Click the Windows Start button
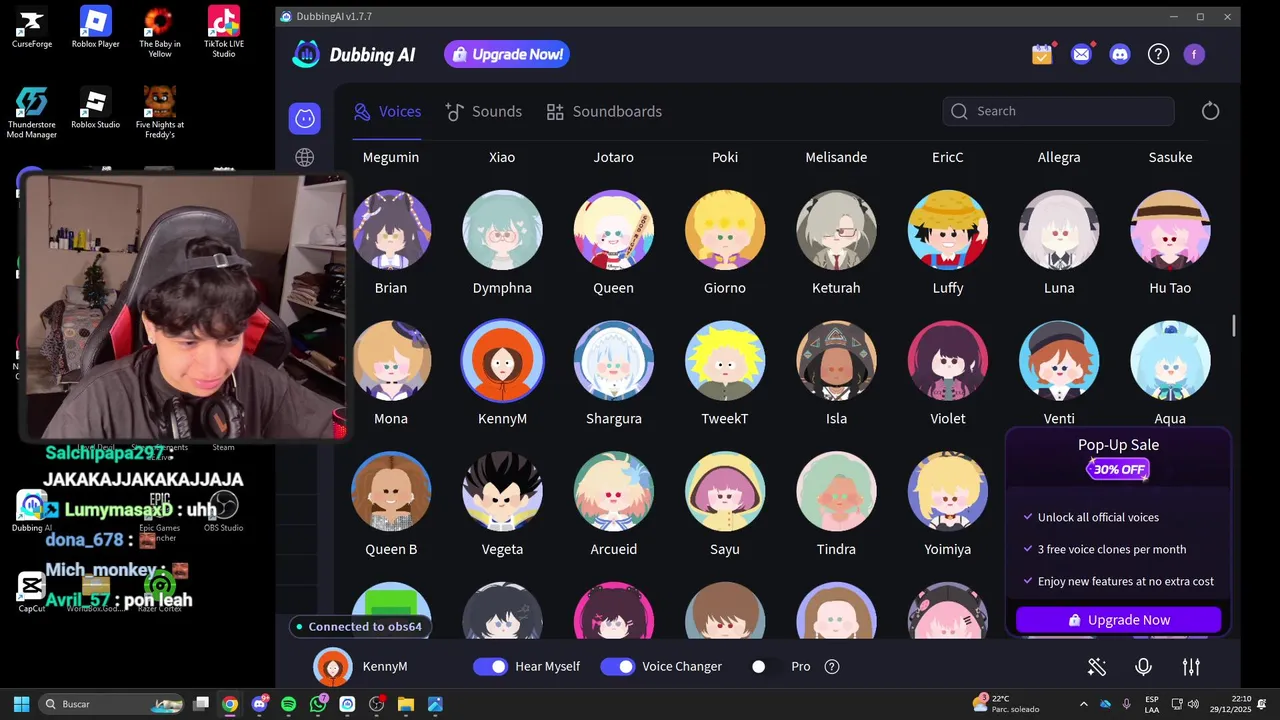1280x720 pixels. tap(21, 704)
